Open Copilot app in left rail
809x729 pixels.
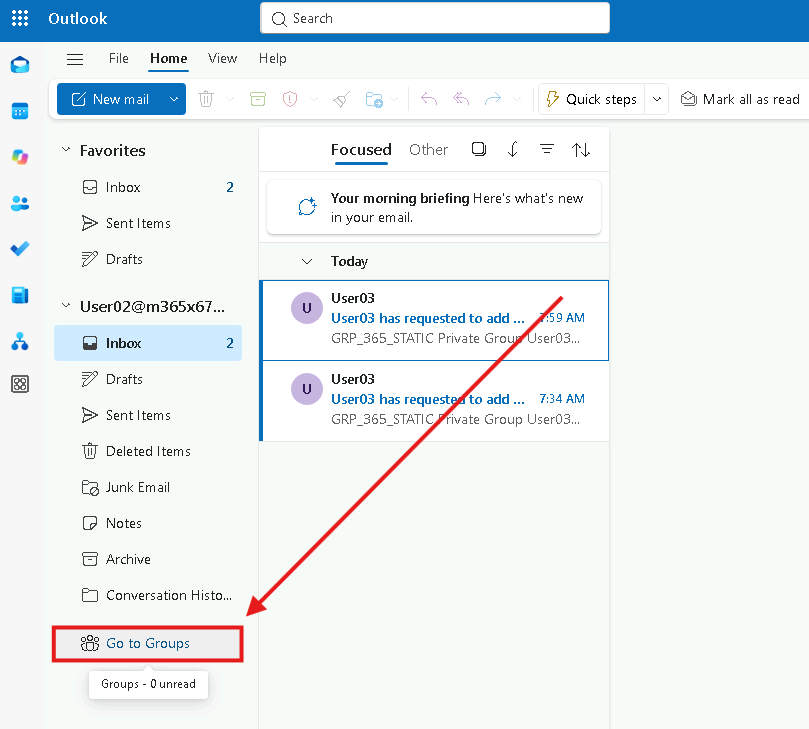tap(20, 157)
